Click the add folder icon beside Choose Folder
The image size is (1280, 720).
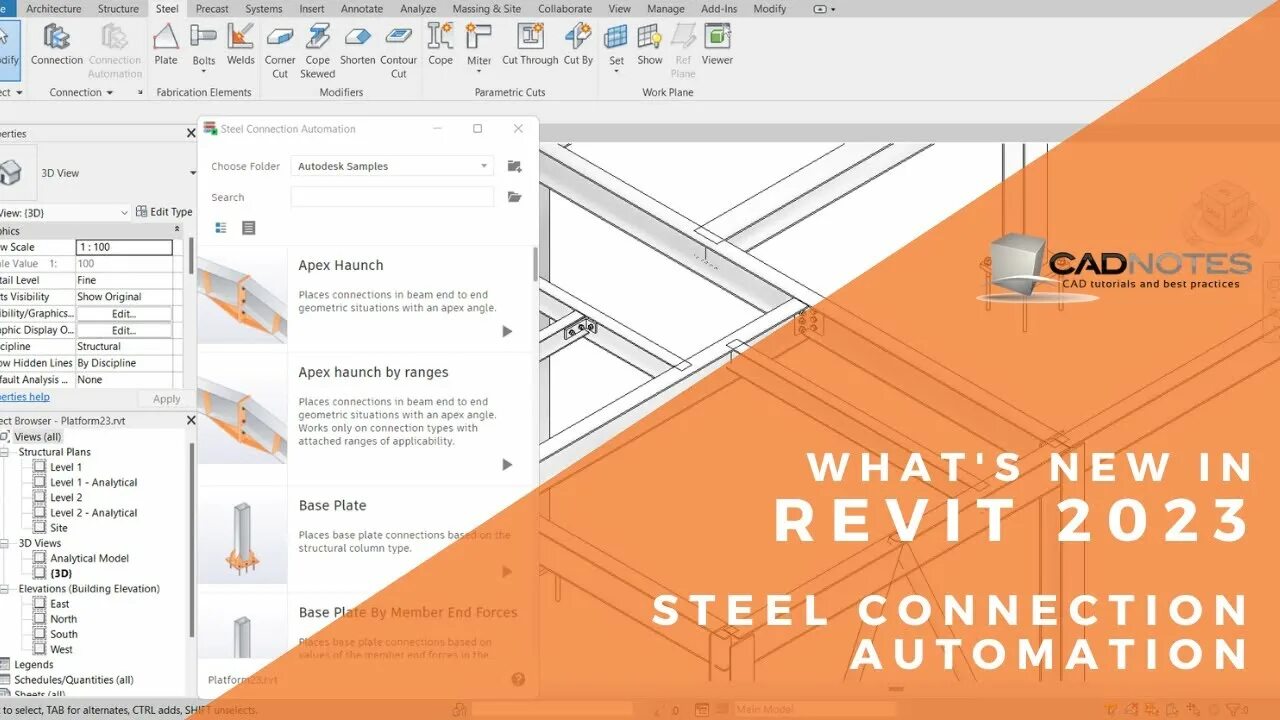515,166
